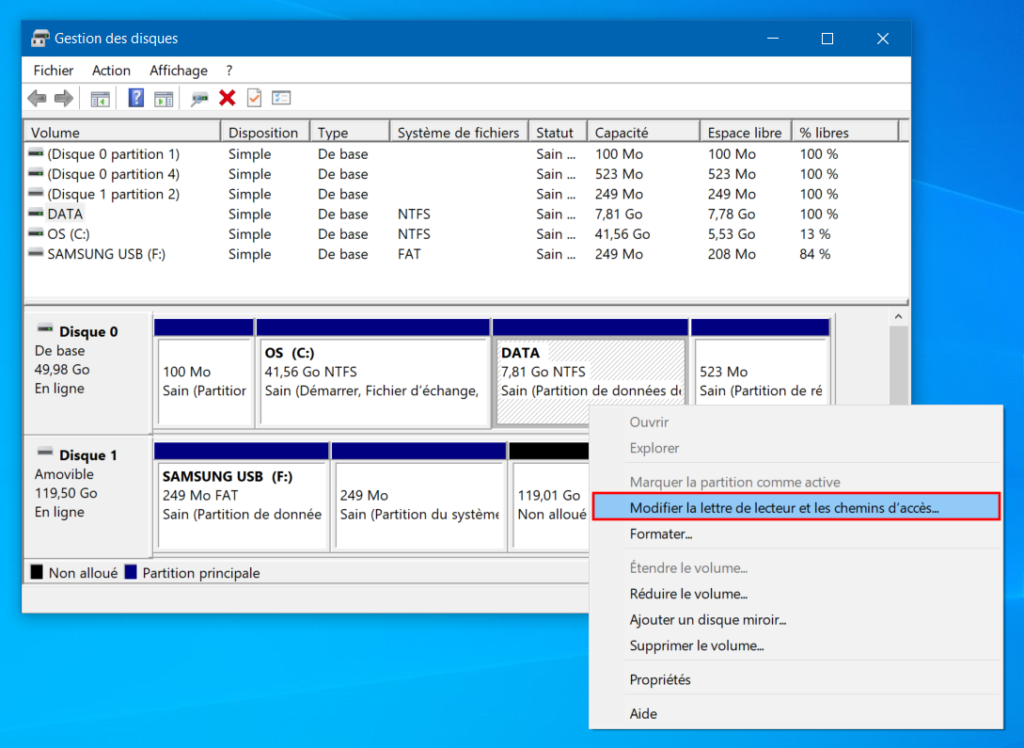Open the Action menu
Screen dimensions: 1024x748
111,71
